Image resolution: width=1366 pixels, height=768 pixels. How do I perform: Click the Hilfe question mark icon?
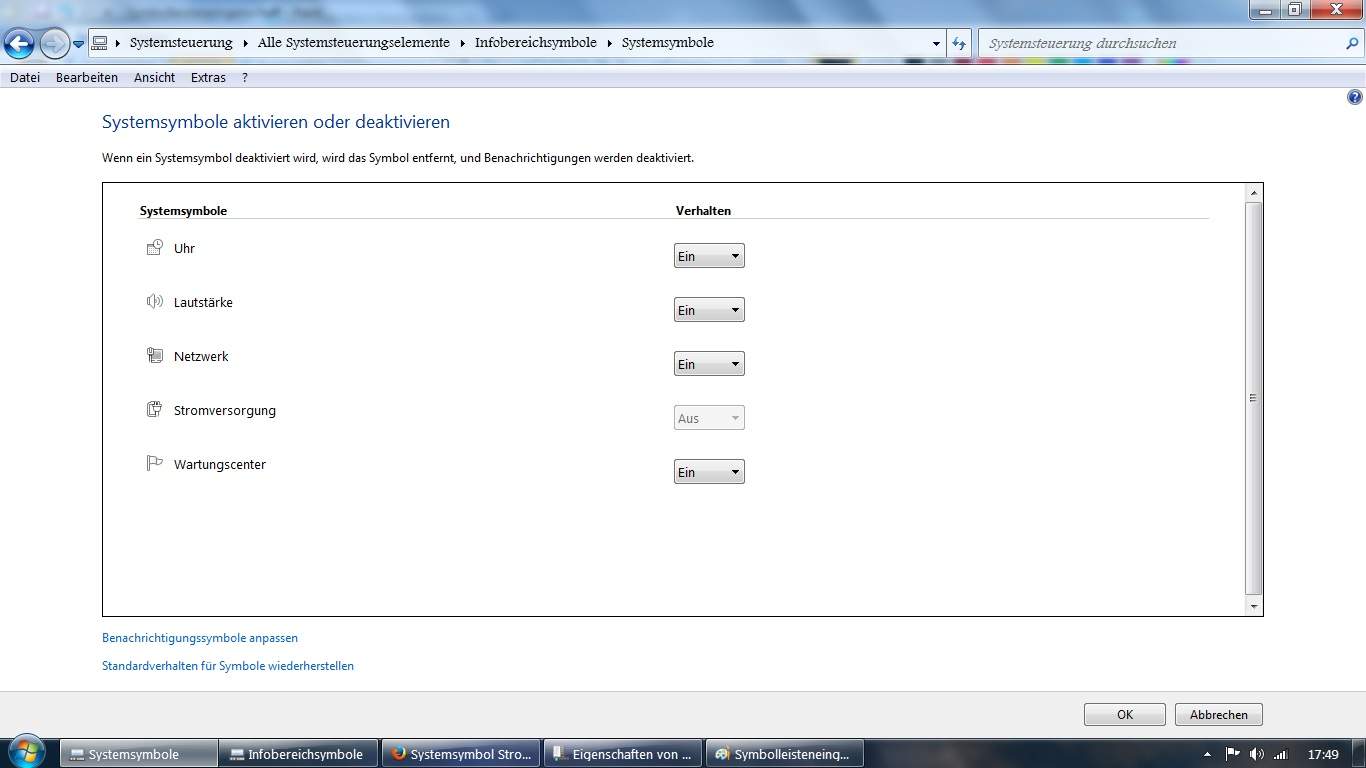1356,96
